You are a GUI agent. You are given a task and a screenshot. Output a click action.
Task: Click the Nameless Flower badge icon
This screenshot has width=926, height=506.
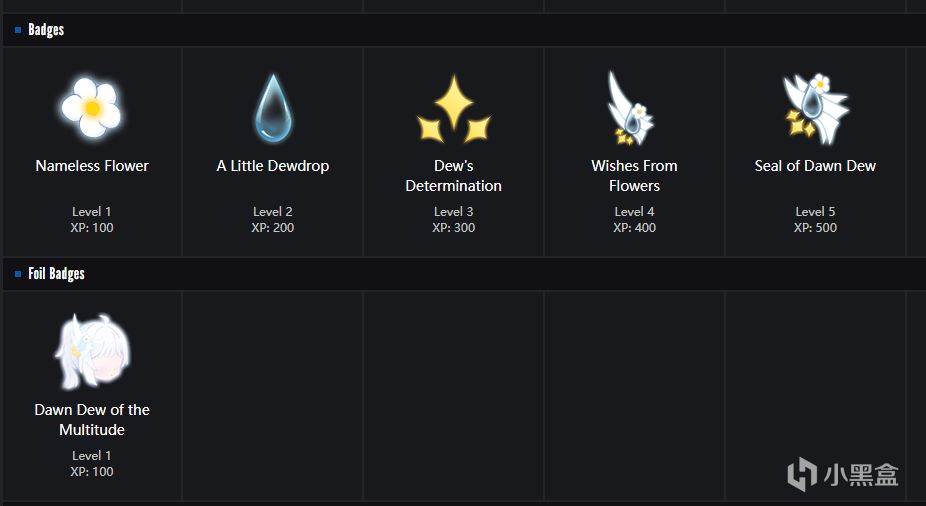coord(91,107)
